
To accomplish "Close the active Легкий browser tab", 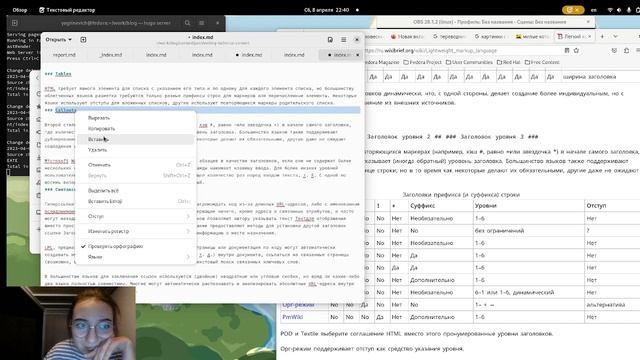I will (589, 36).
